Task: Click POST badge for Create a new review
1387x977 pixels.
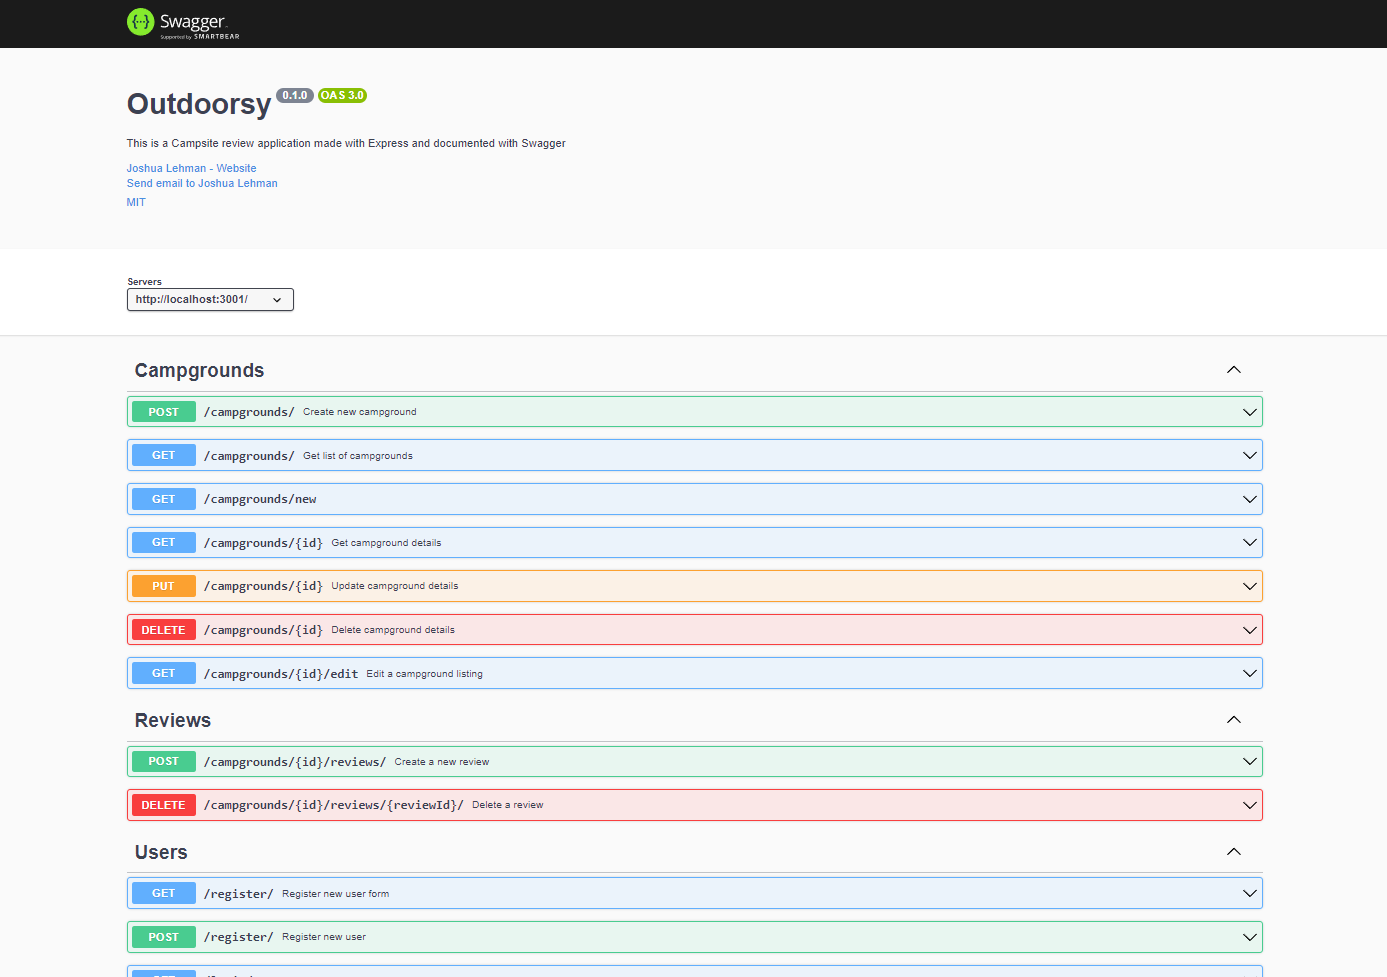Action: (164, 761)
